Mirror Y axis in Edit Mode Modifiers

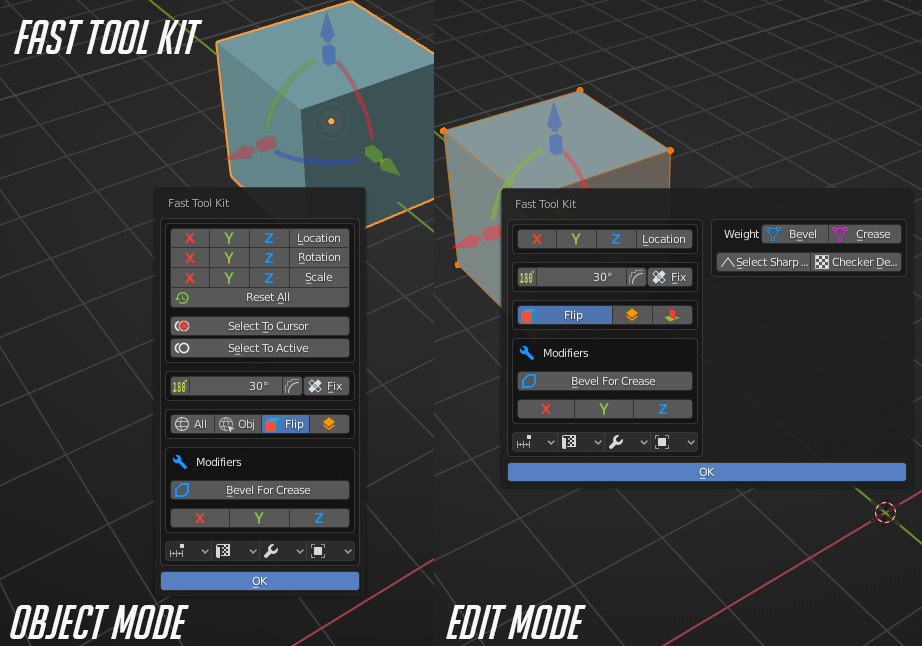[604, 409]
